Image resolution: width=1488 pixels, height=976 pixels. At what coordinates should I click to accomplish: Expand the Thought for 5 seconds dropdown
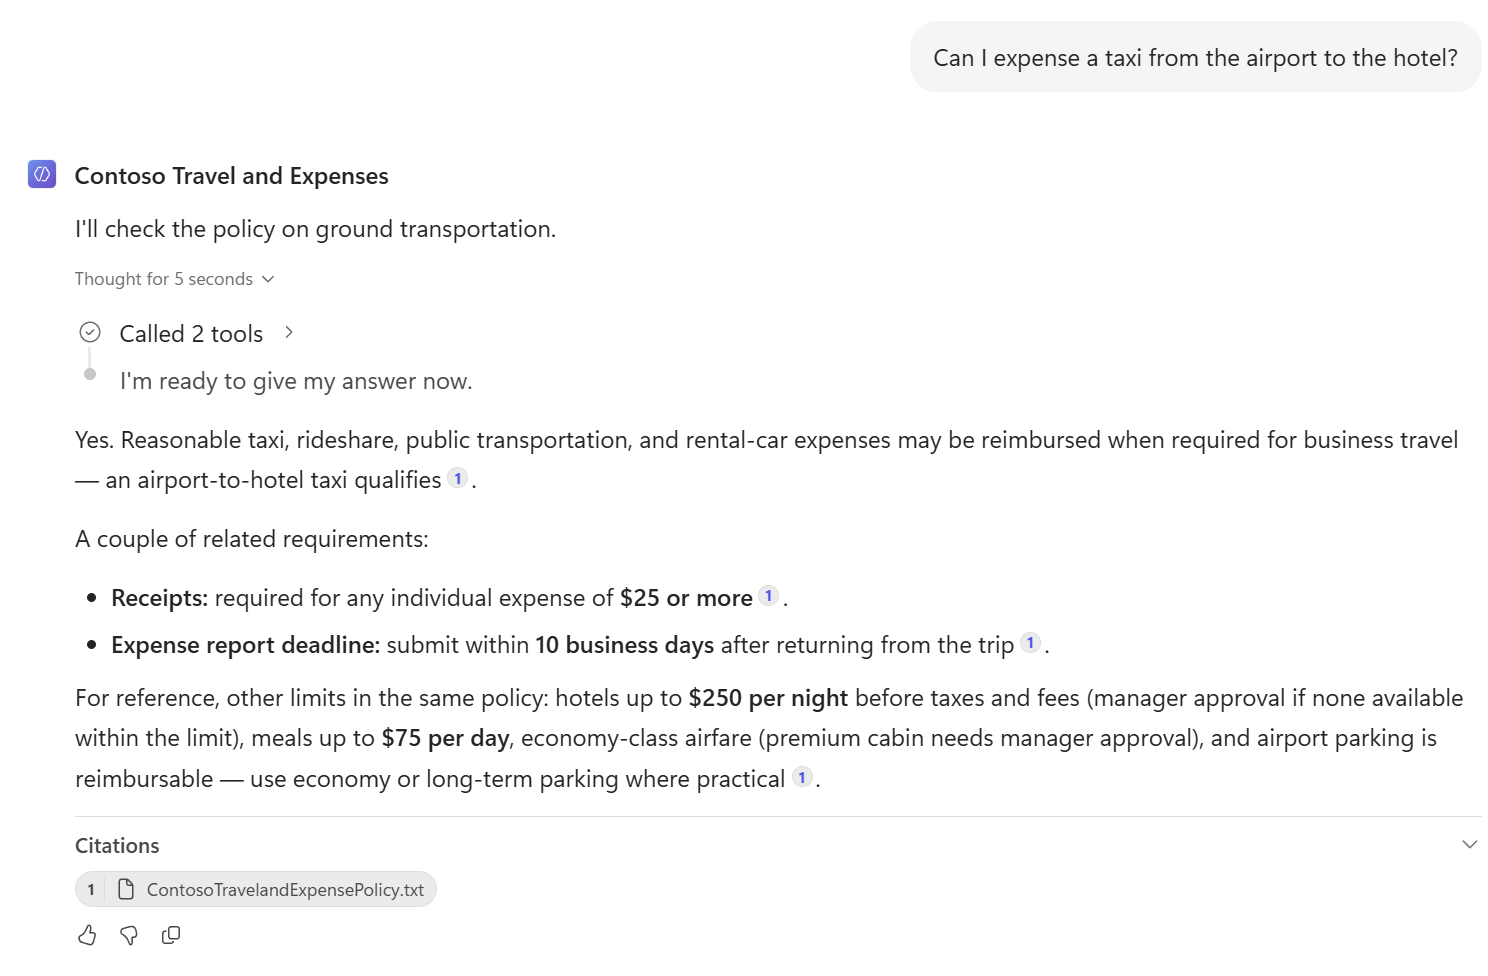point(175,279)
